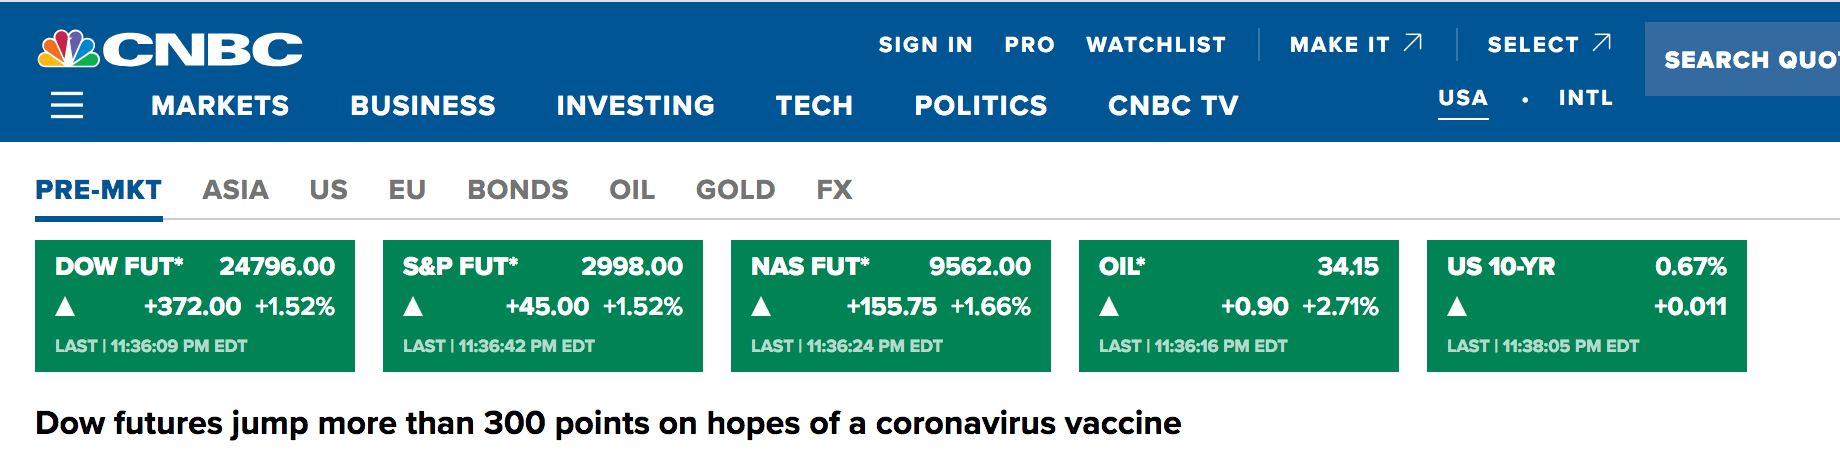
Task: Click the Select external arrow icon
Action: coord(1601,43)
